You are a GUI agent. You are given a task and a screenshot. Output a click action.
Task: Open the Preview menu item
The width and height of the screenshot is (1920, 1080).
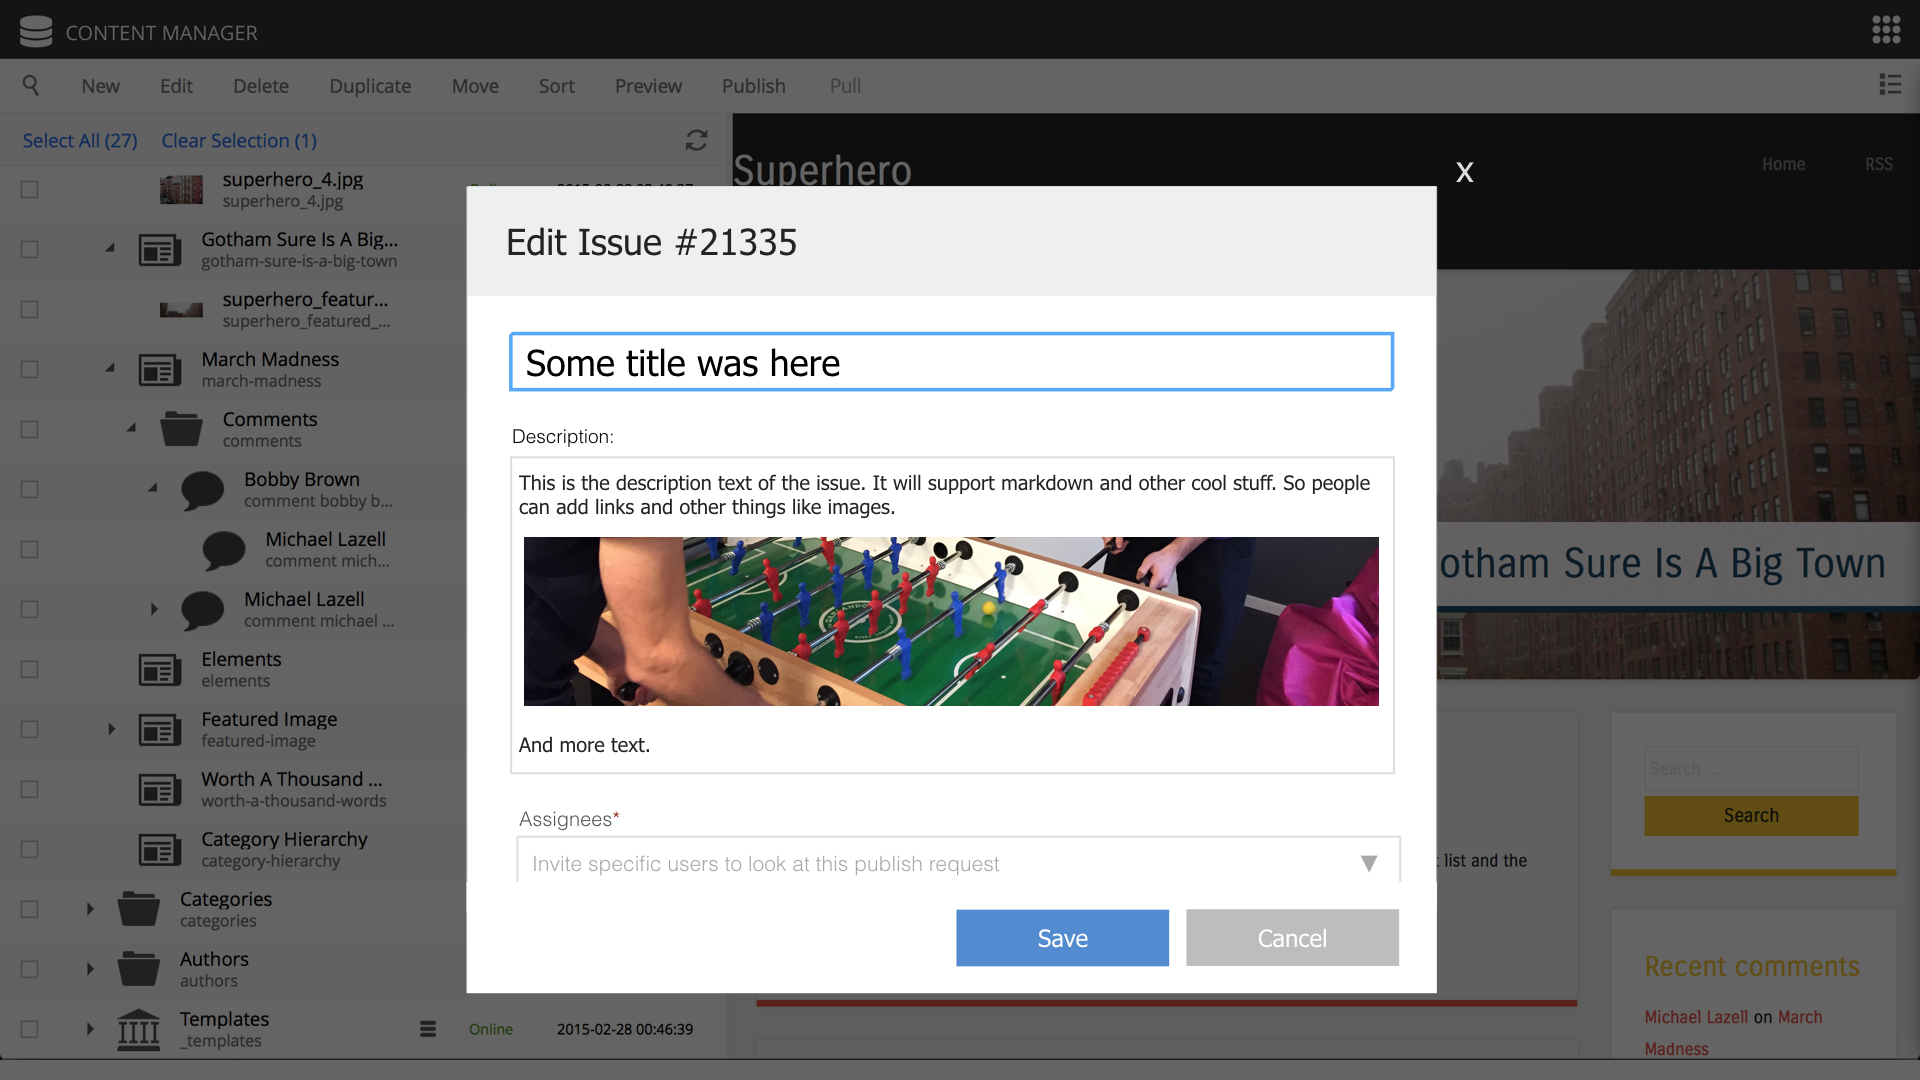[x=648, y=86]
